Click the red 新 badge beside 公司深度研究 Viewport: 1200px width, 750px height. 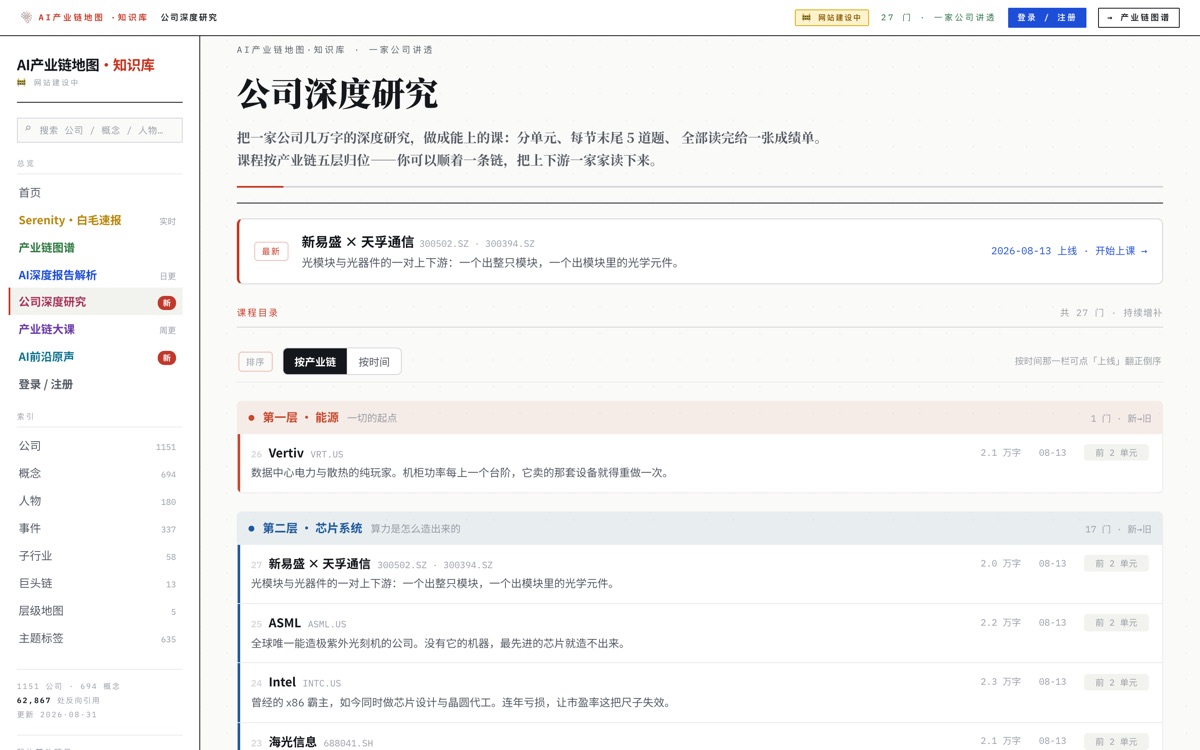167,302
